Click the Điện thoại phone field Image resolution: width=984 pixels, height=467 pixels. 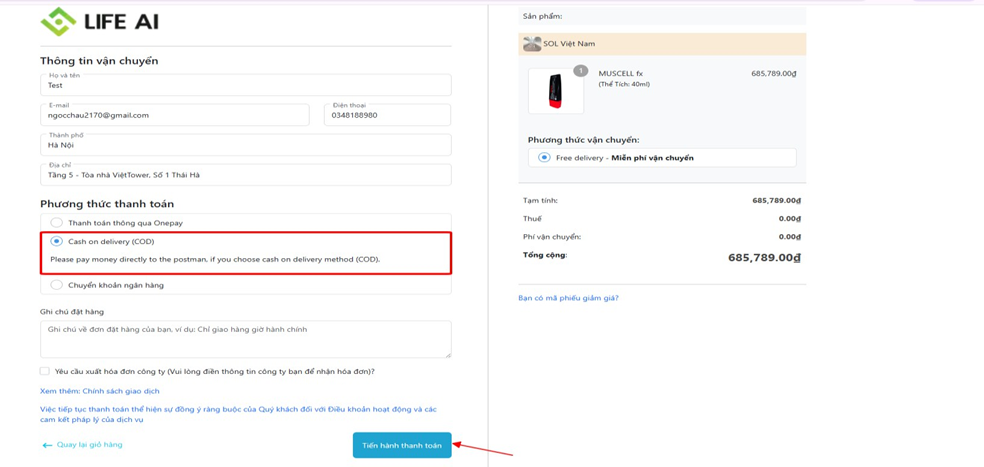[x=387, y=115]
